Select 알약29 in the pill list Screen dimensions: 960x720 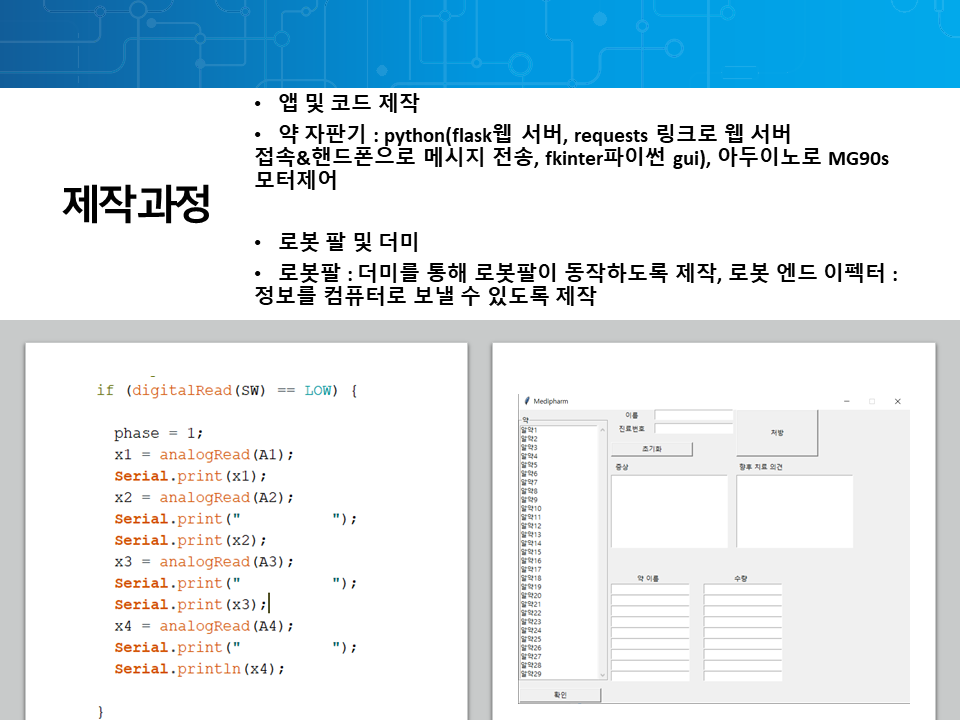531,673
